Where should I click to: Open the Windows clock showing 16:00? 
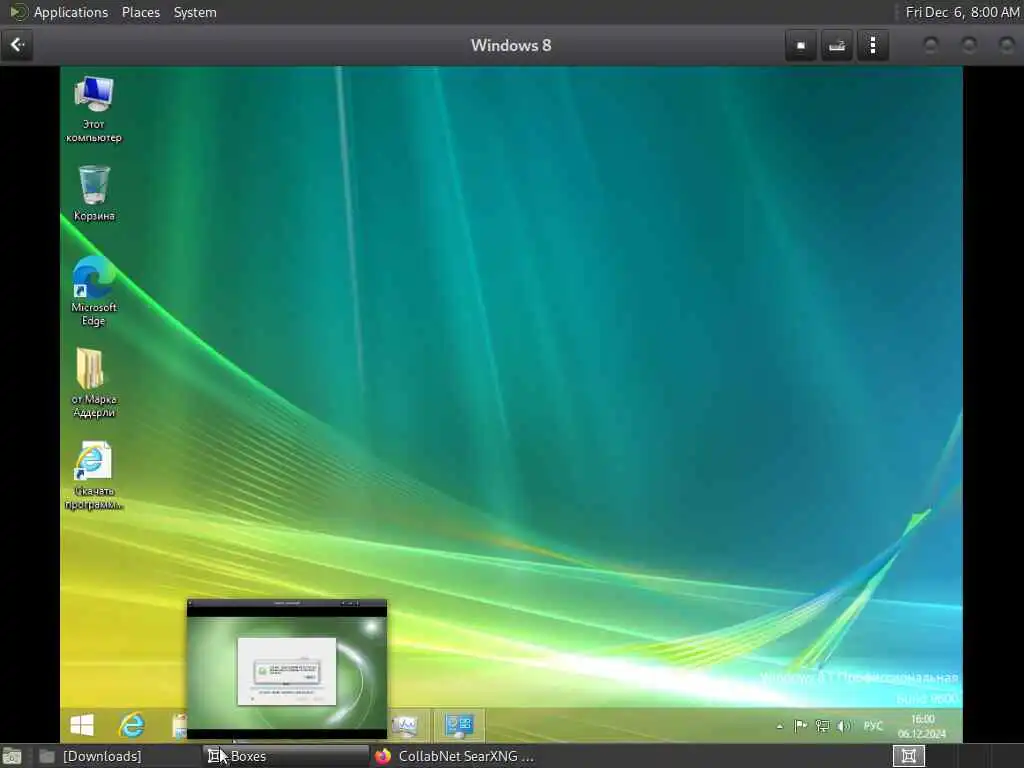pyautogui.click(x=921, y=726)
